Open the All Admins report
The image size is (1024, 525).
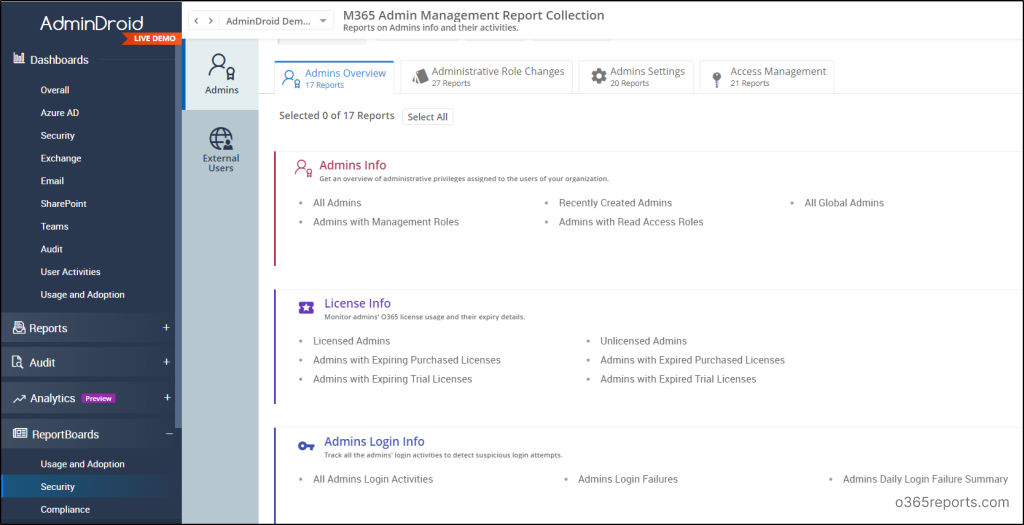[x=337, y=203]
